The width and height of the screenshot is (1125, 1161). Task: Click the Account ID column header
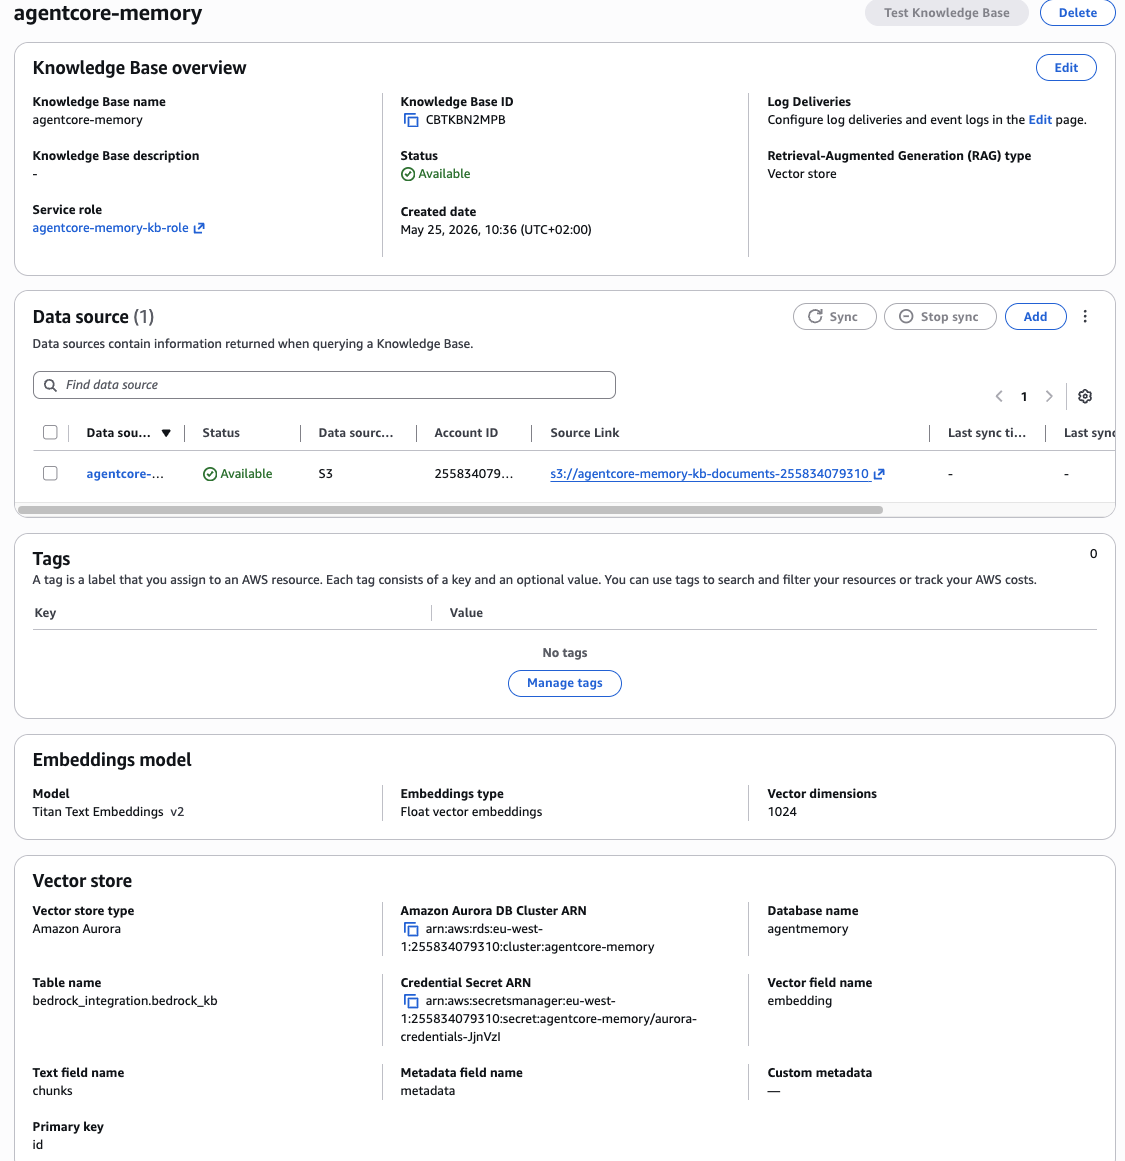[466, 433]
